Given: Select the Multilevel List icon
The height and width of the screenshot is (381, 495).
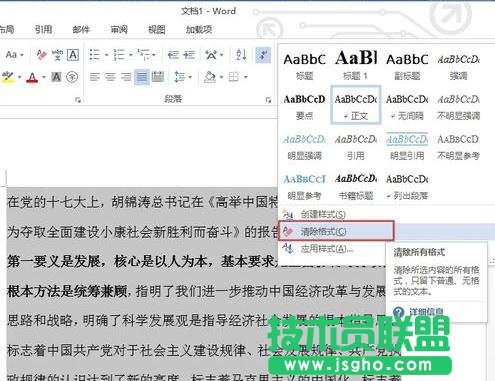Looking at the screenshot, I should click(x=144, y=55).
